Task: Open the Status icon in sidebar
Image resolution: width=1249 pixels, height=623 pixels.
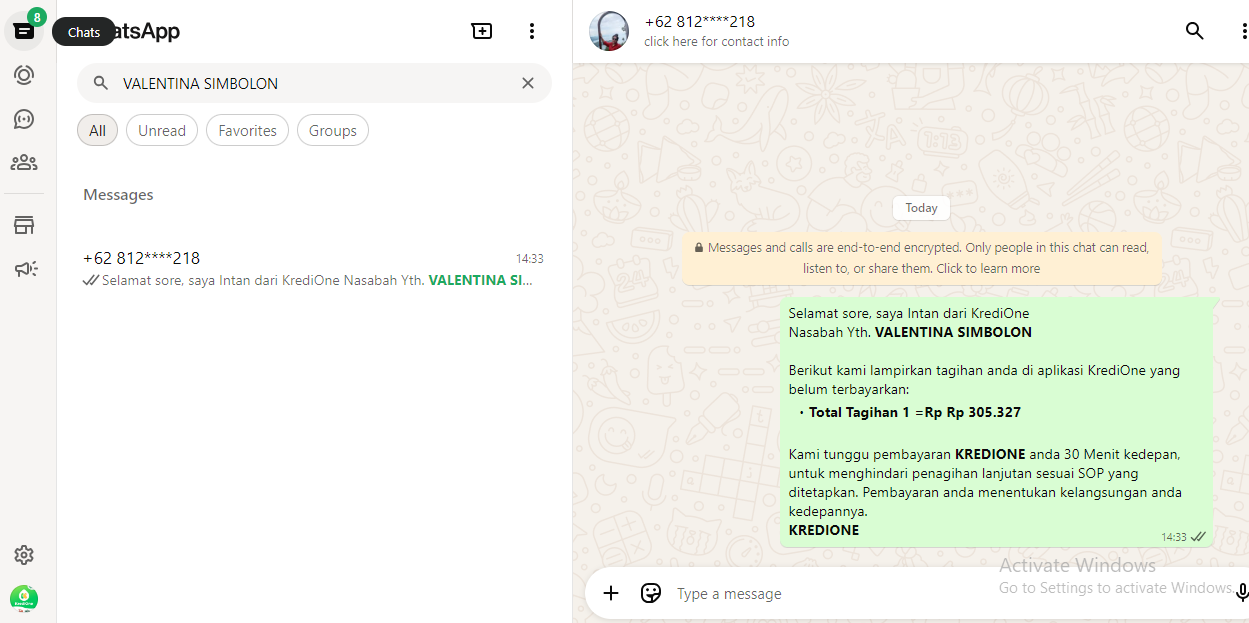Action: coord(24,75)
